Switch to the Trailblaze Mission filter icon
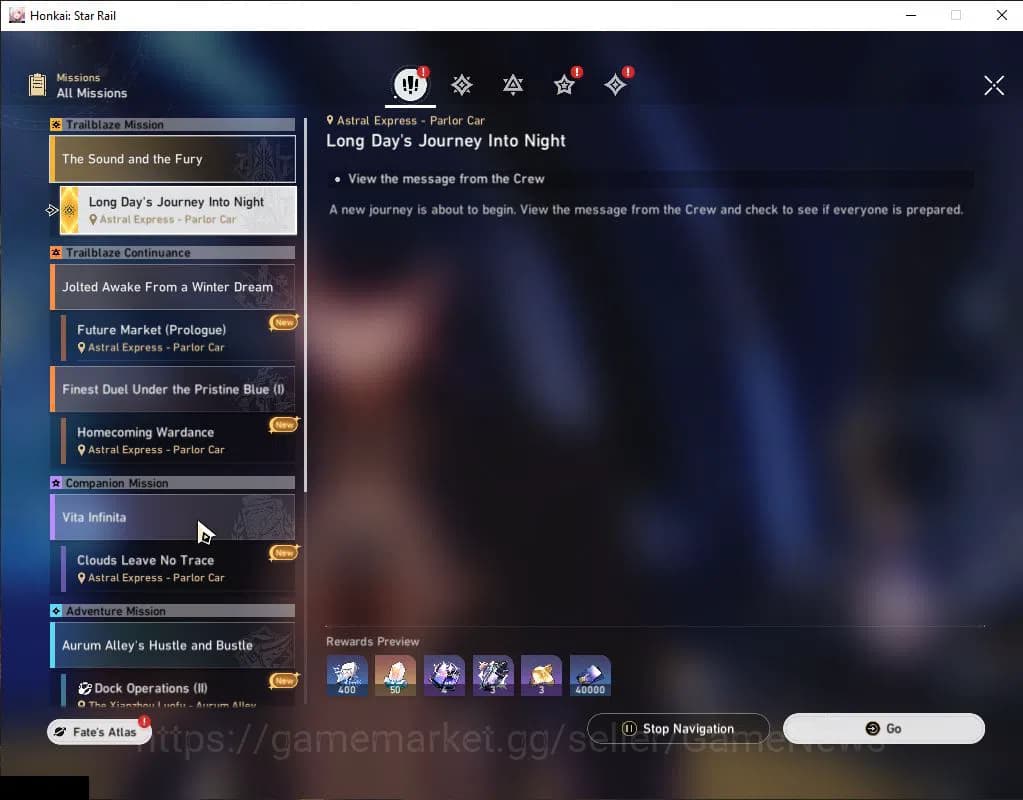1023x800 pixels. 461,85
